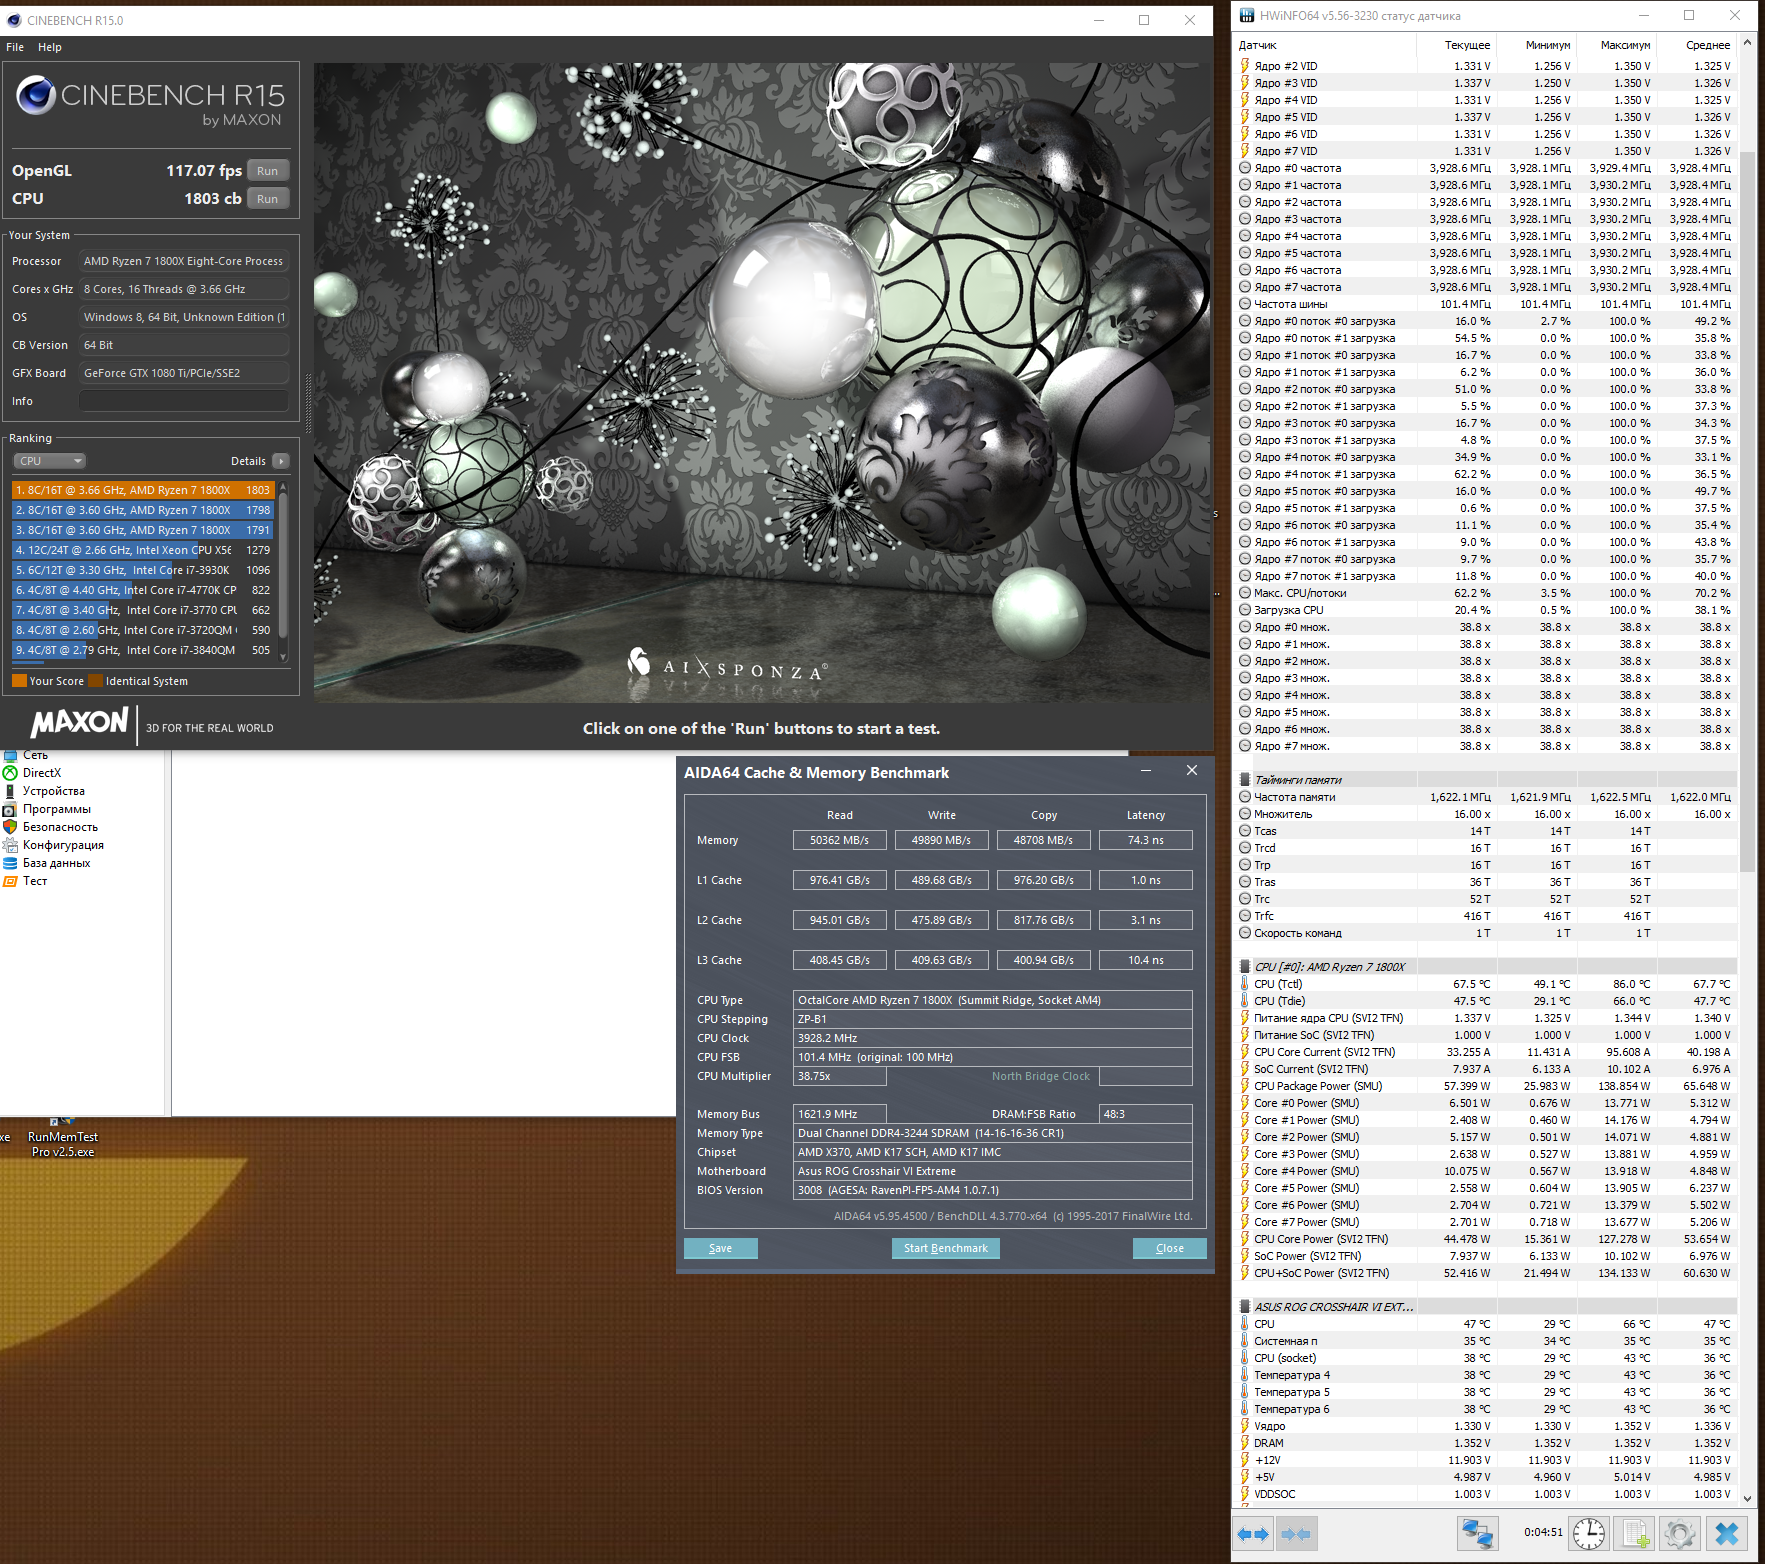Click the Cinebench title bar app icon
Viewport: 1765px width, 1564px height.
(13, 20)
